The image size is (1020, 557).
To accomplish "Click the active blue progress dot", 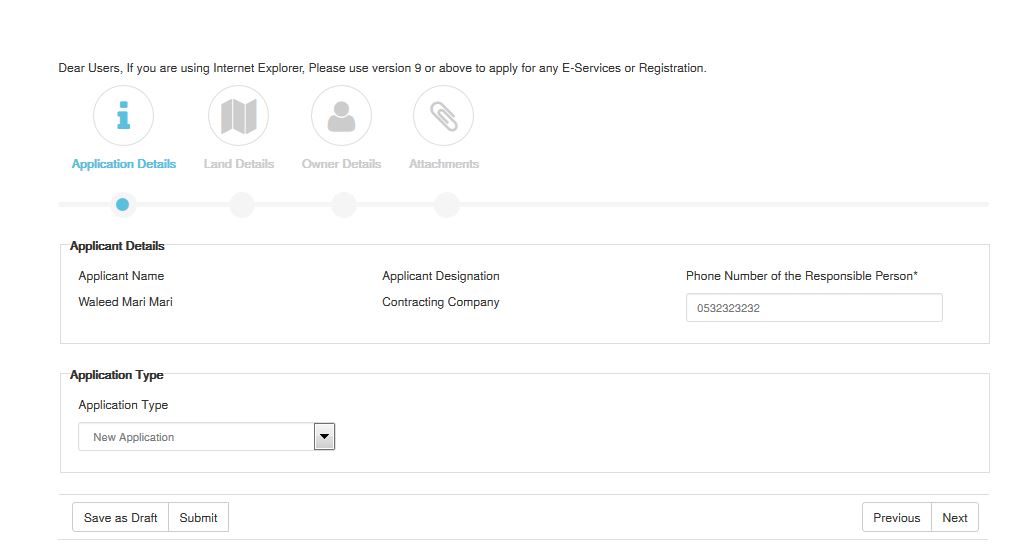I will tap(122, 204).
